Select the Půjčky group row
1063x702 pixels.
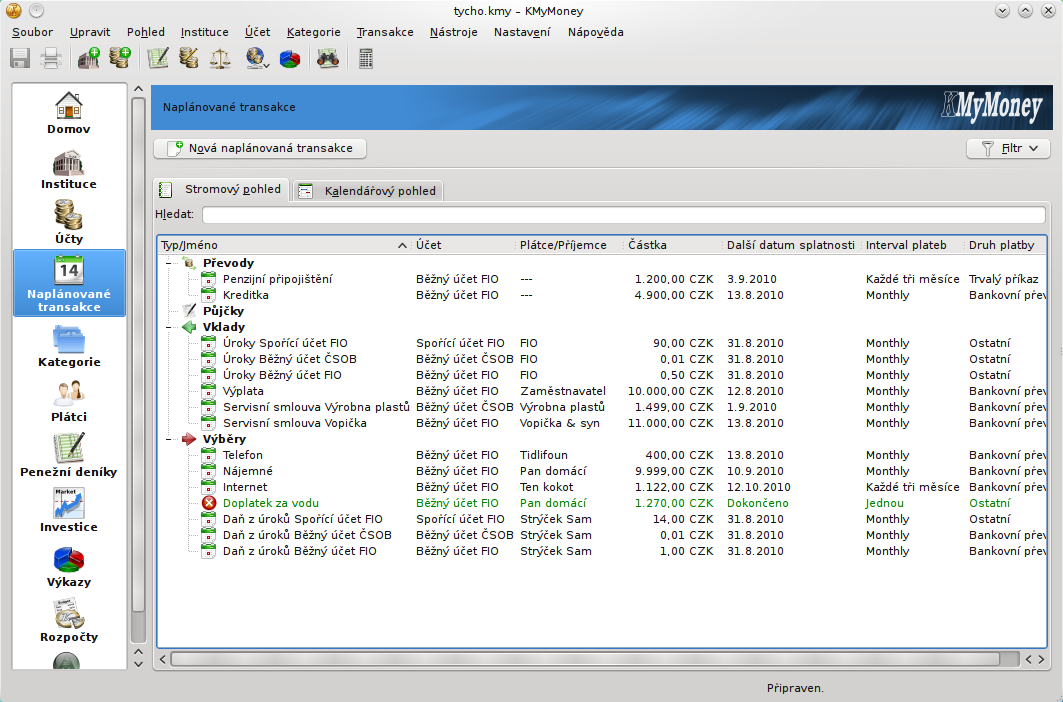pos(602,311)
